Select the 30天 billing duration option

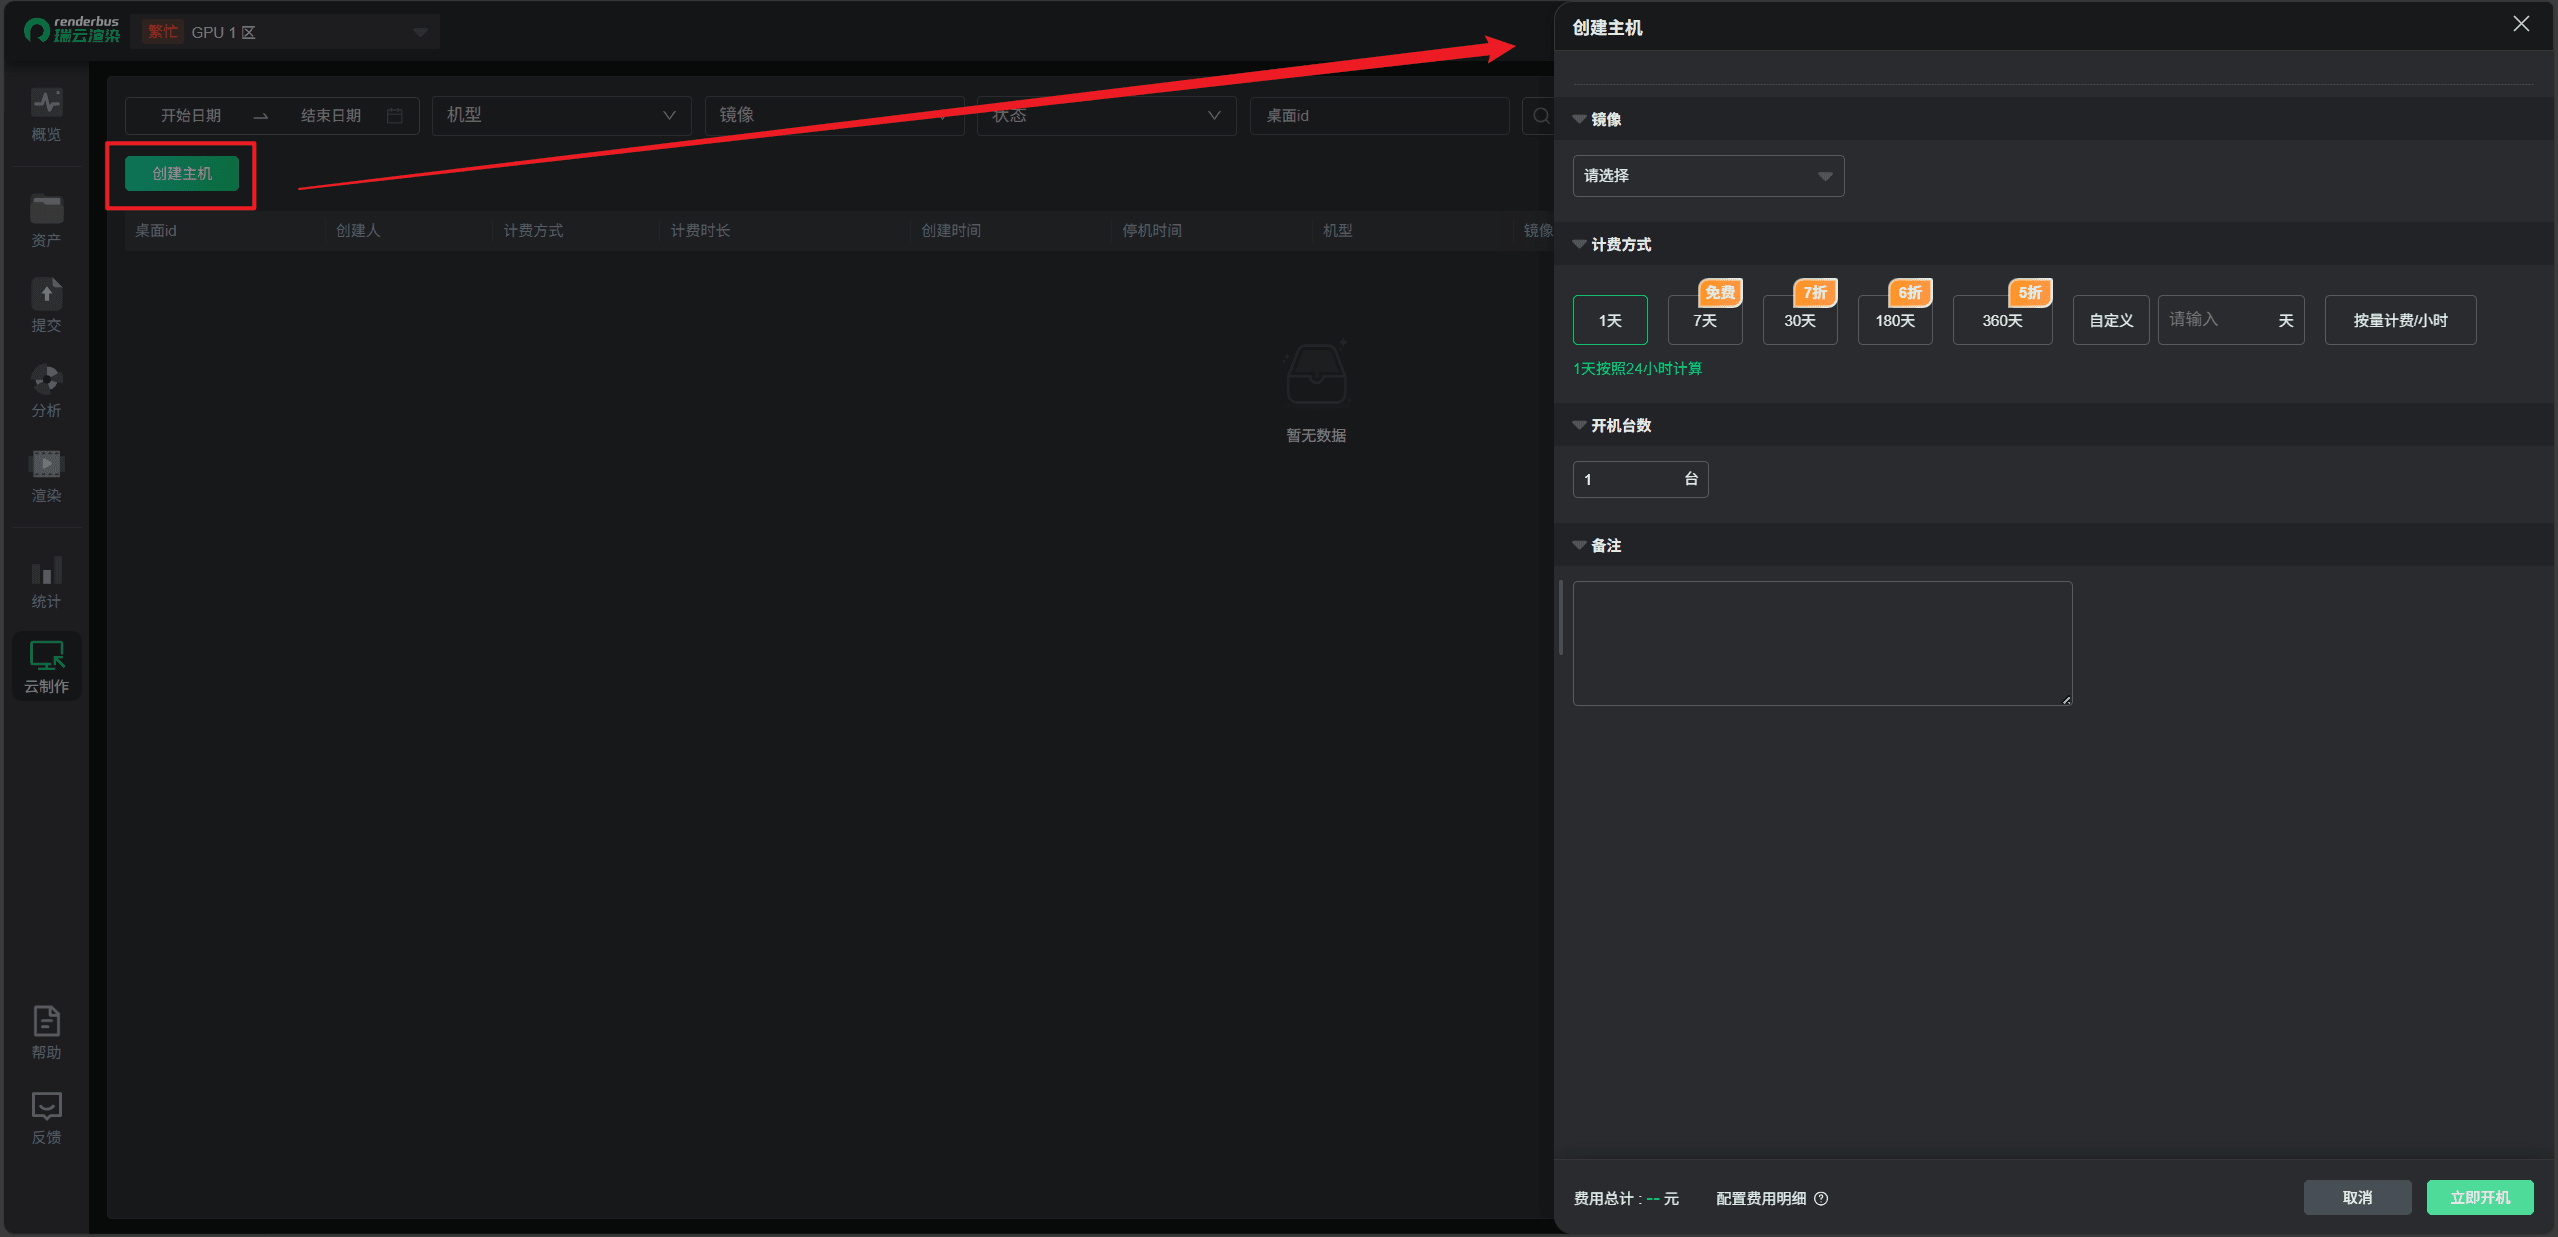[1799, 320]
